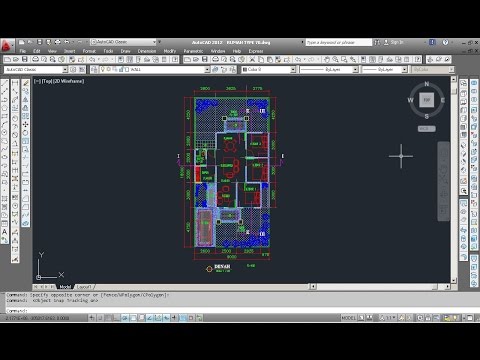
Task: Select the Line tool in the Draw toolbar
Action: 5,83
